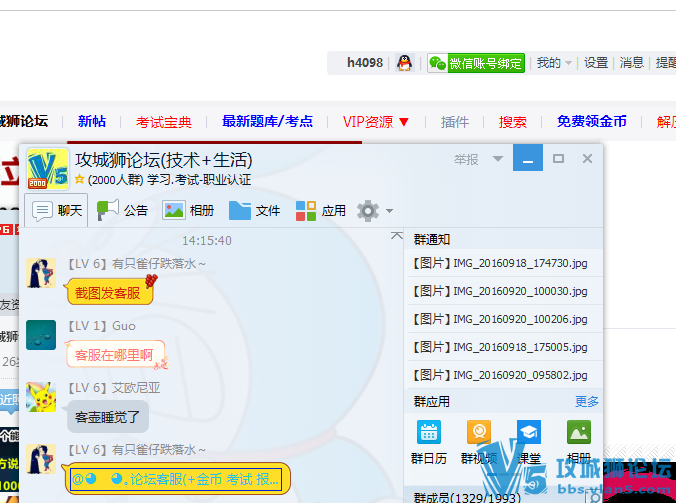Click the 相册 album icon in toolbar
Image resolution: width=676 pixels, height=503 pixels.
(174, 210)
